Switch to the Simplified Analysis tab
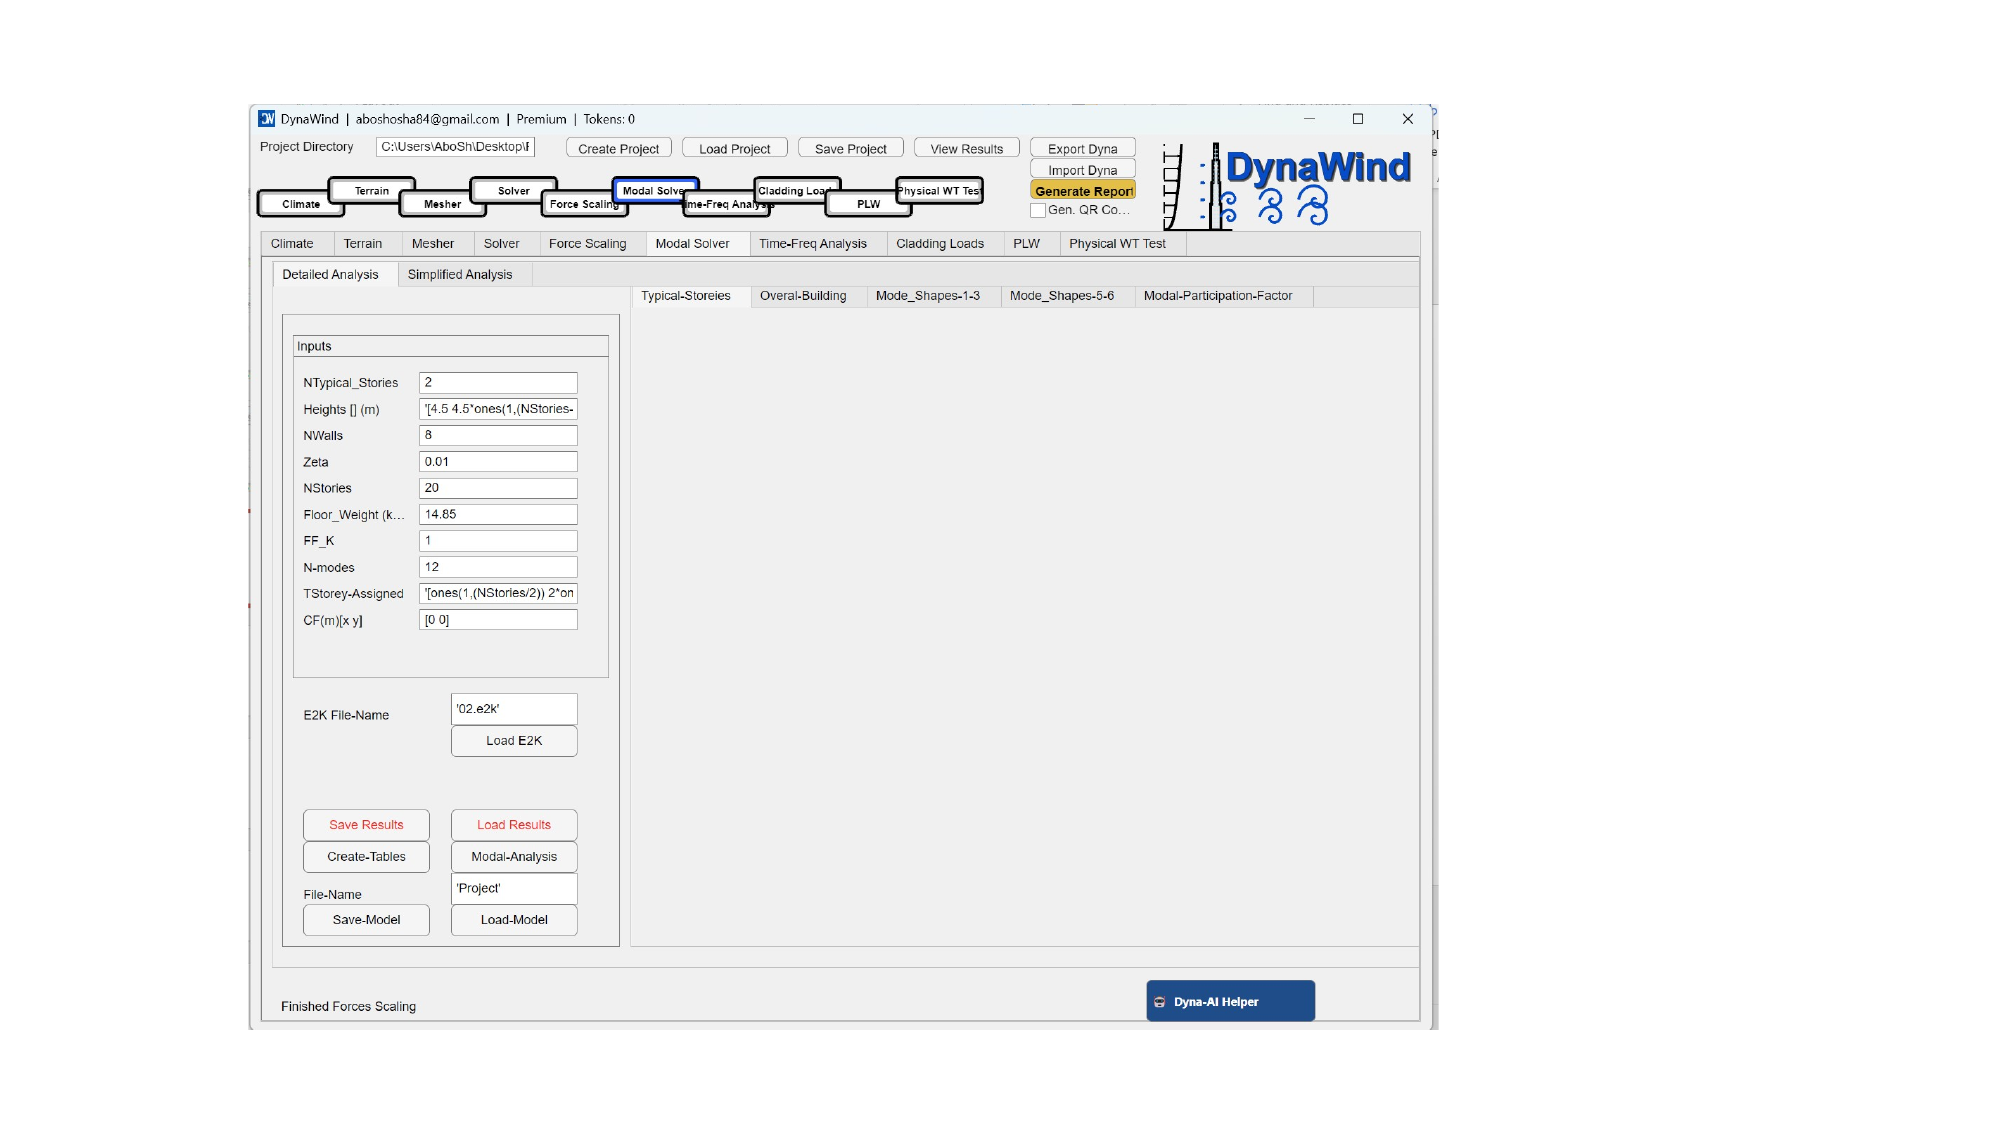The image size is (2001, 1125). pyautogui.click(x=460, y=275)
